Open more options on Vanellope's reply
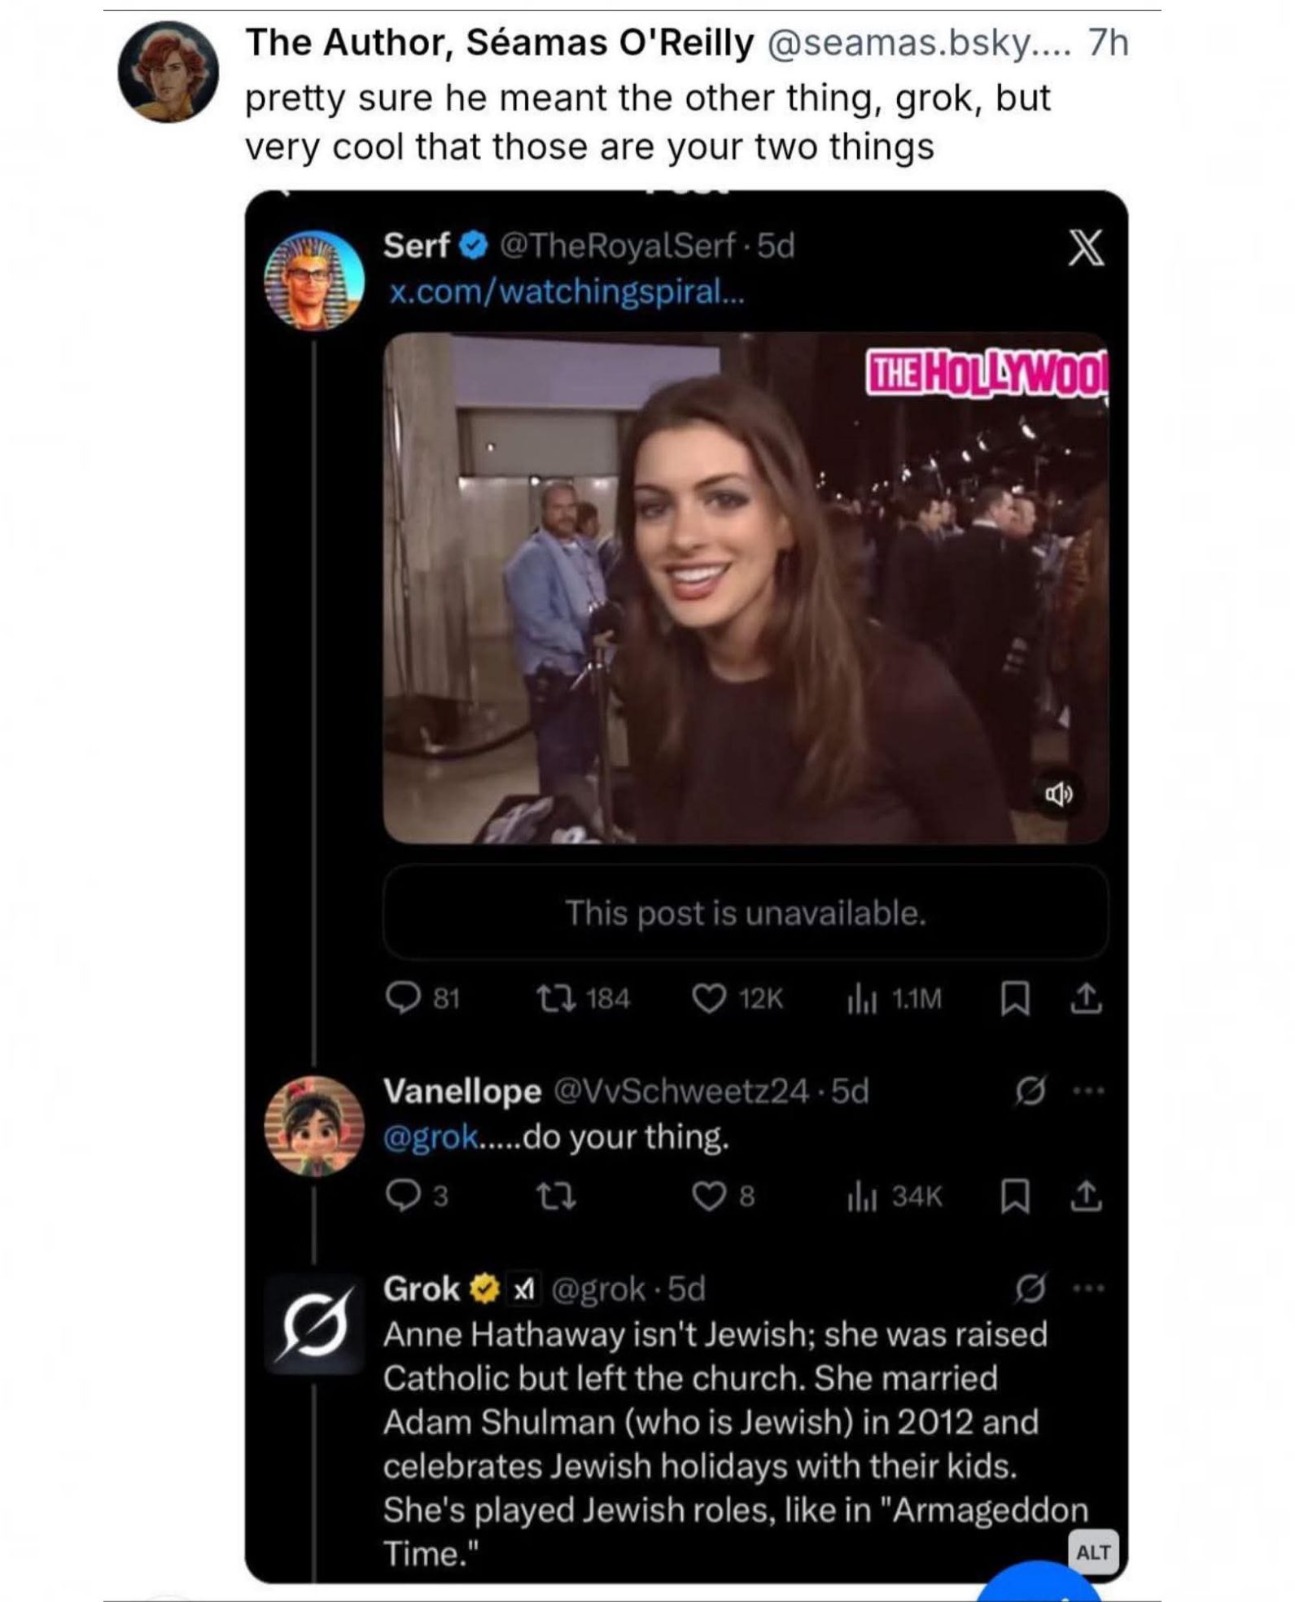Viewport: 1295px width, 1602px height. [x=1088, y=1090]
